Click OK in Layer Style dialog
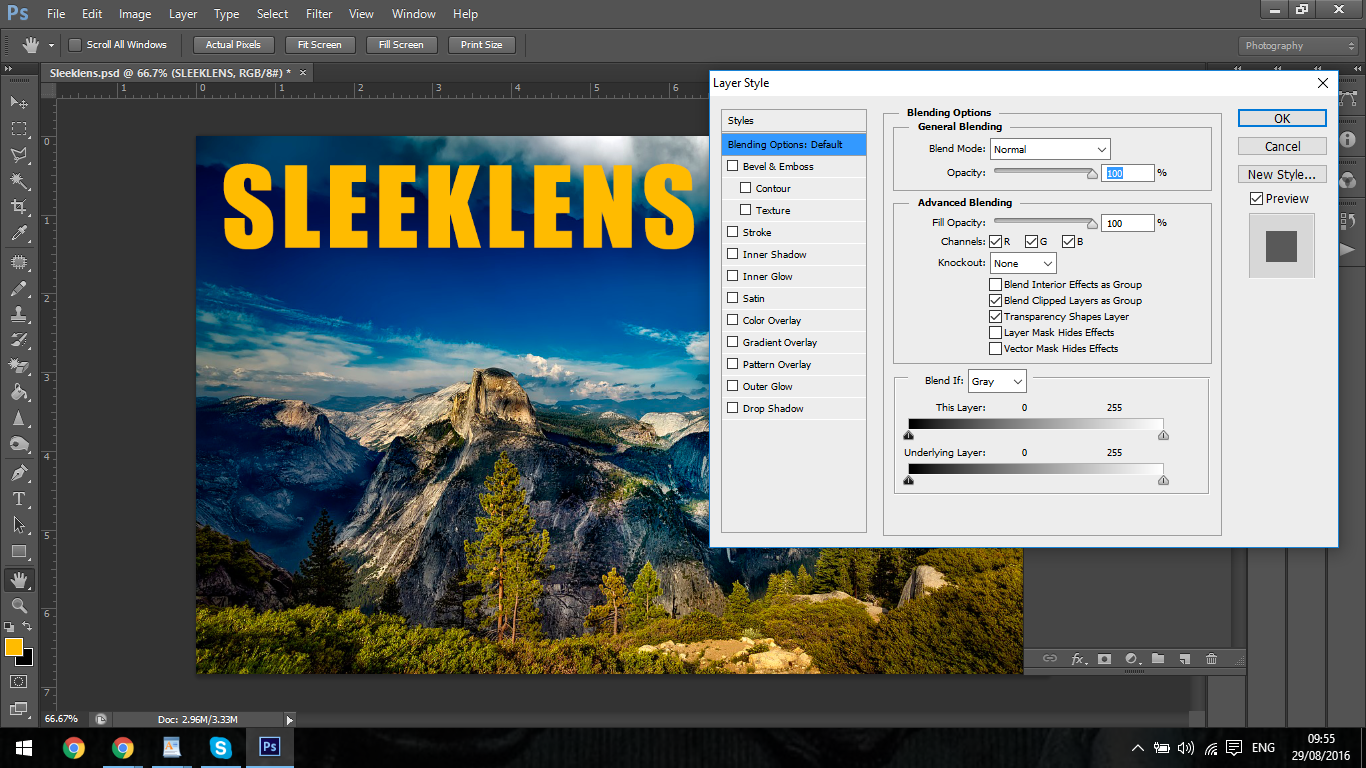The height and width of the screenshot is (768, 1366). point(1282,118)
